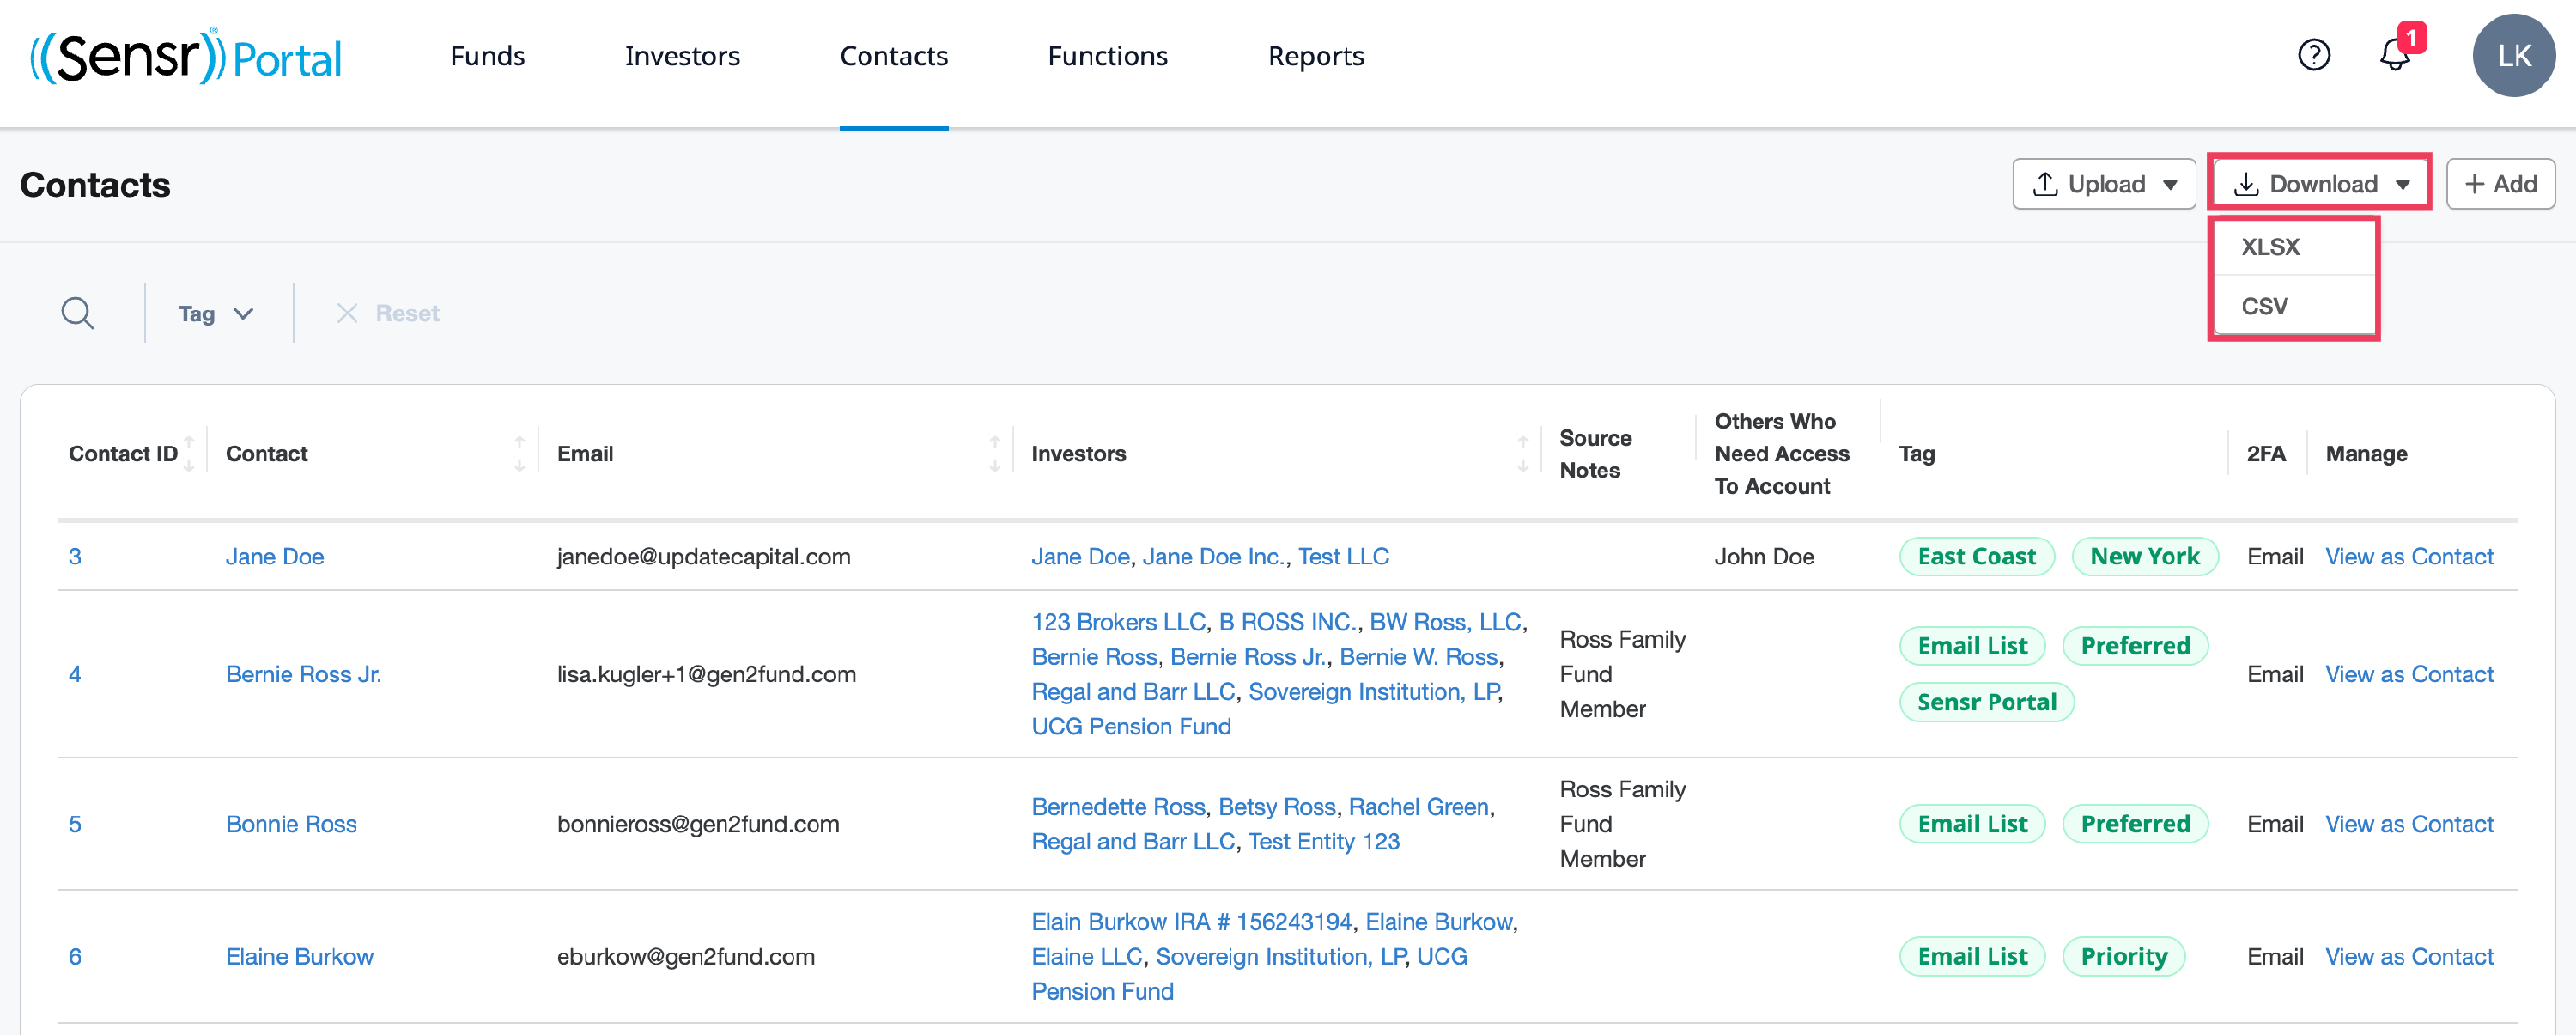Open investor B ROSS INC.

(1288, 622)
